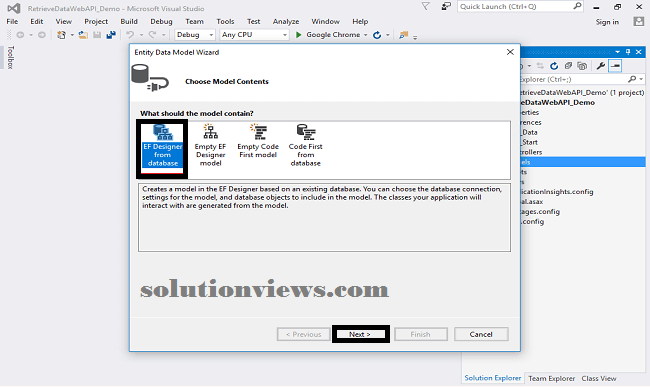Viewport: 650px width, 387px height.
Task: Click Collapse All icon in Solution Explorer
Action: click(568, 66)
